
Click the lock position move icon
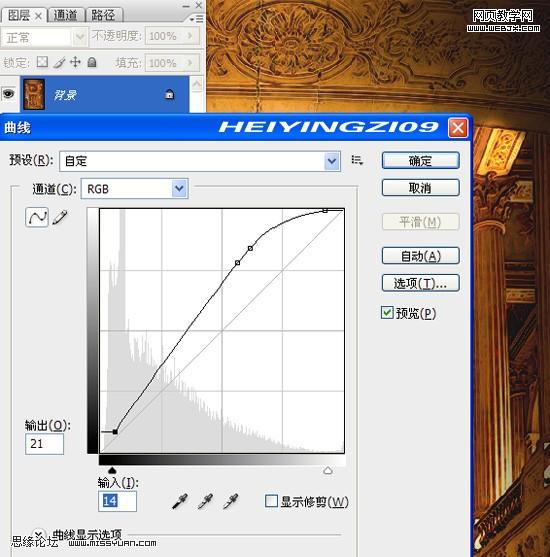click(x=75, y=62)
